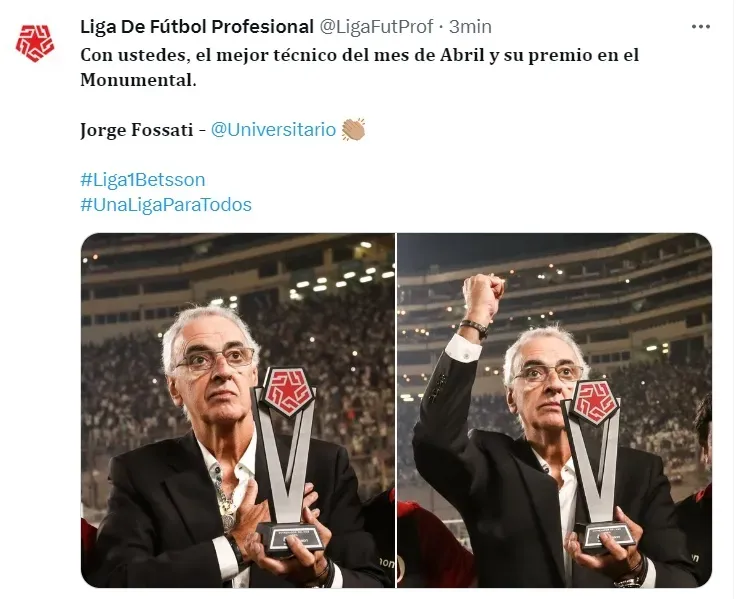Click the clapping hands emoji

(353, 130)
